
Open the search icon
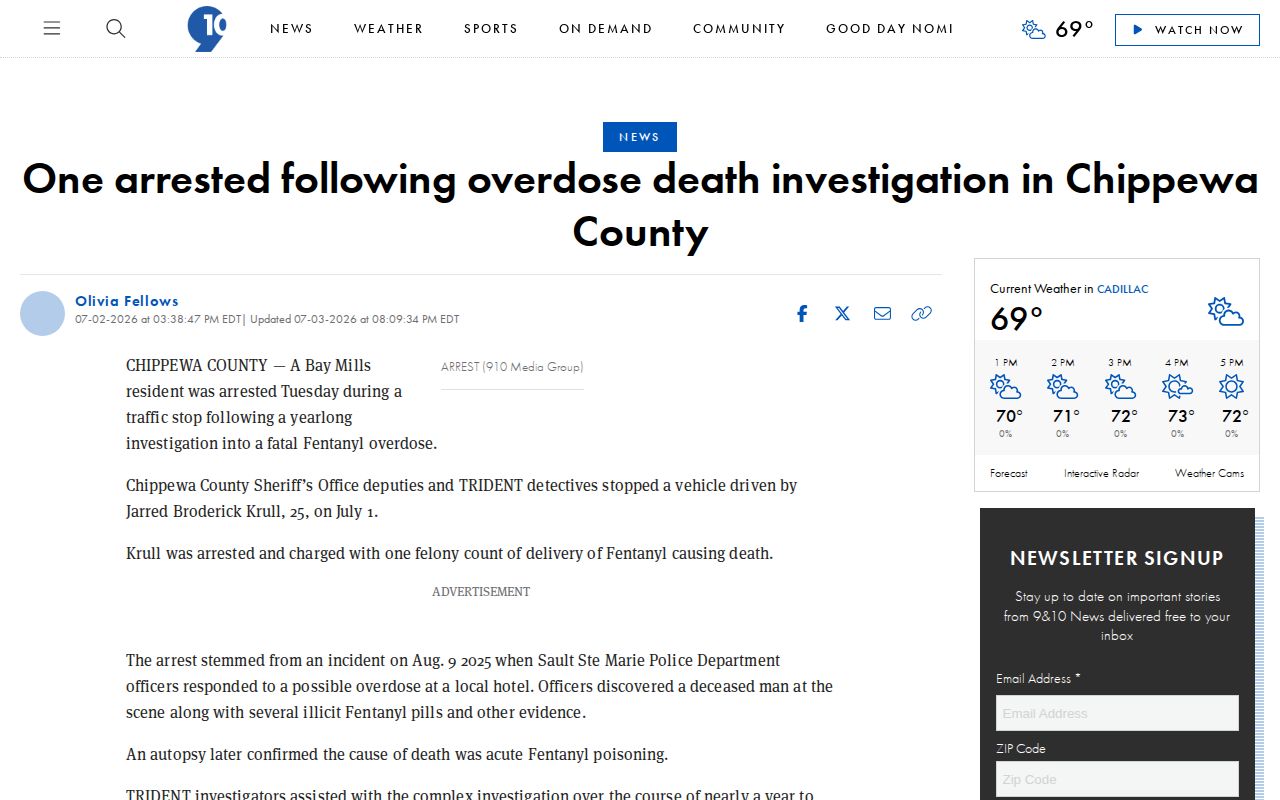(116, 29)
